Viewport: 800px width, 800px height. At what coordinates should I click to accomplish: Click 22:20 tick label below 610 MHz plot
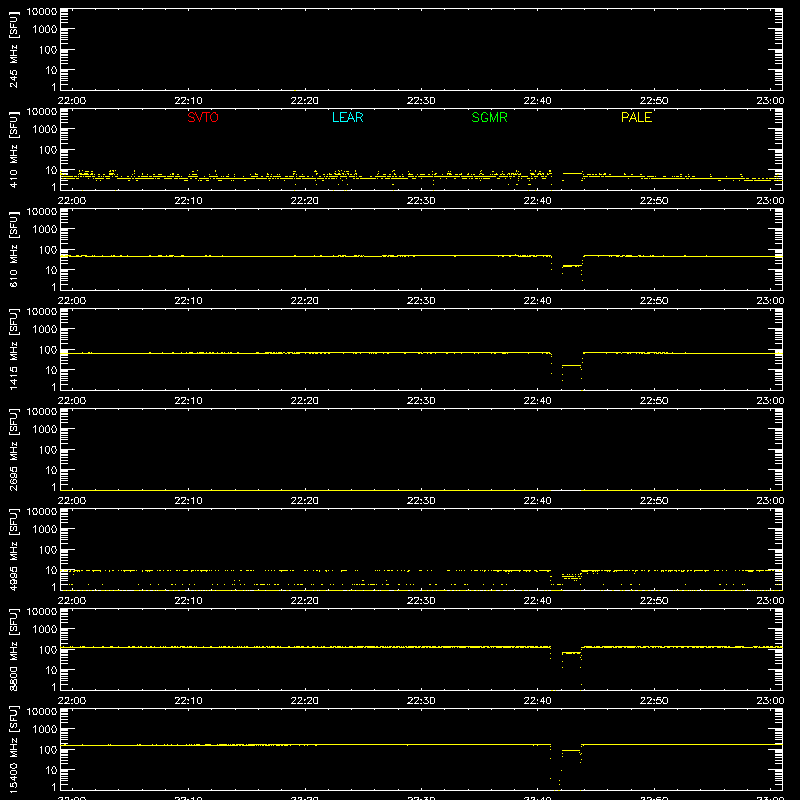pyautogui.click(x=305, y=301)
